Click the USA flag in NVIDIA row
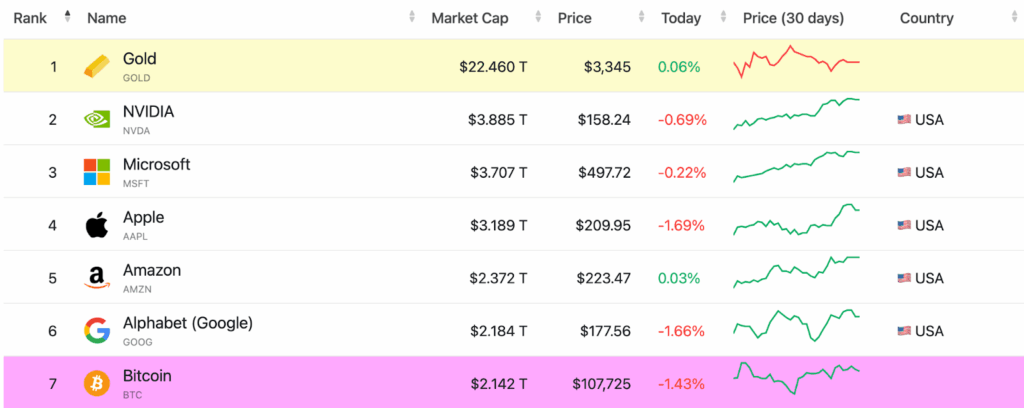This screenshot has width=1024, height=408. coord(904,120)
